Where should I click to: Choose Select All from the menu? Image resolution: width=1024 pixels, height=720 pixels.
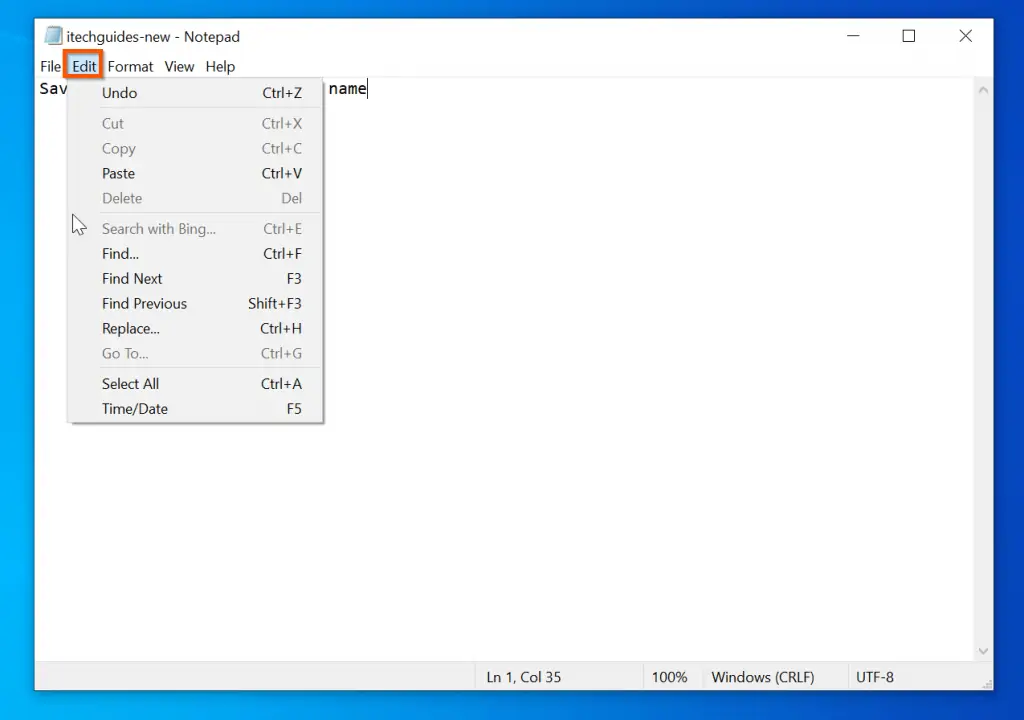(195, 384)
